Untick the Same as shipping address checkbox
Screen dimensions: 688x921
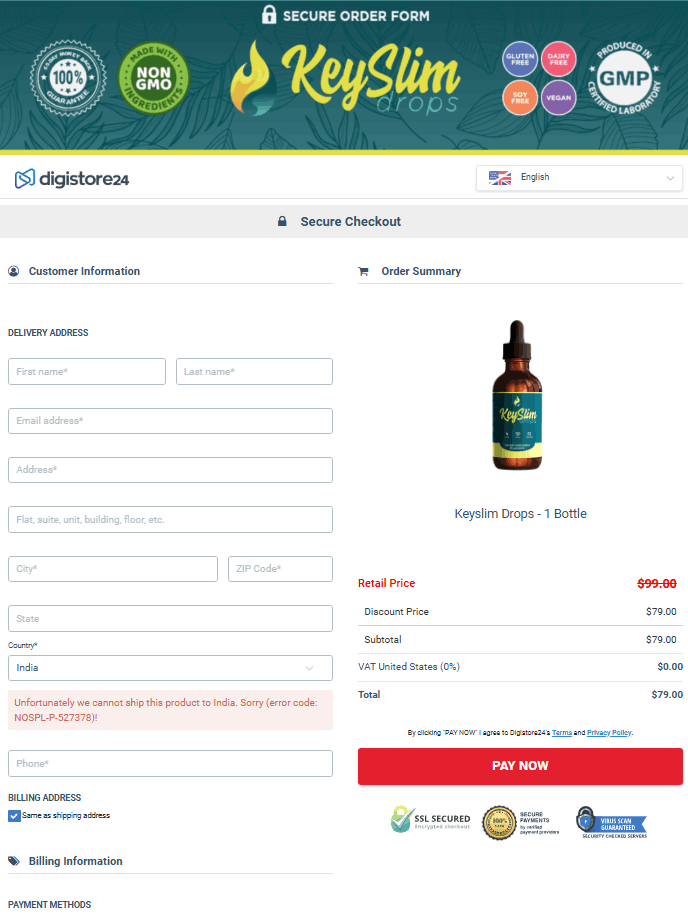(14, 816)
